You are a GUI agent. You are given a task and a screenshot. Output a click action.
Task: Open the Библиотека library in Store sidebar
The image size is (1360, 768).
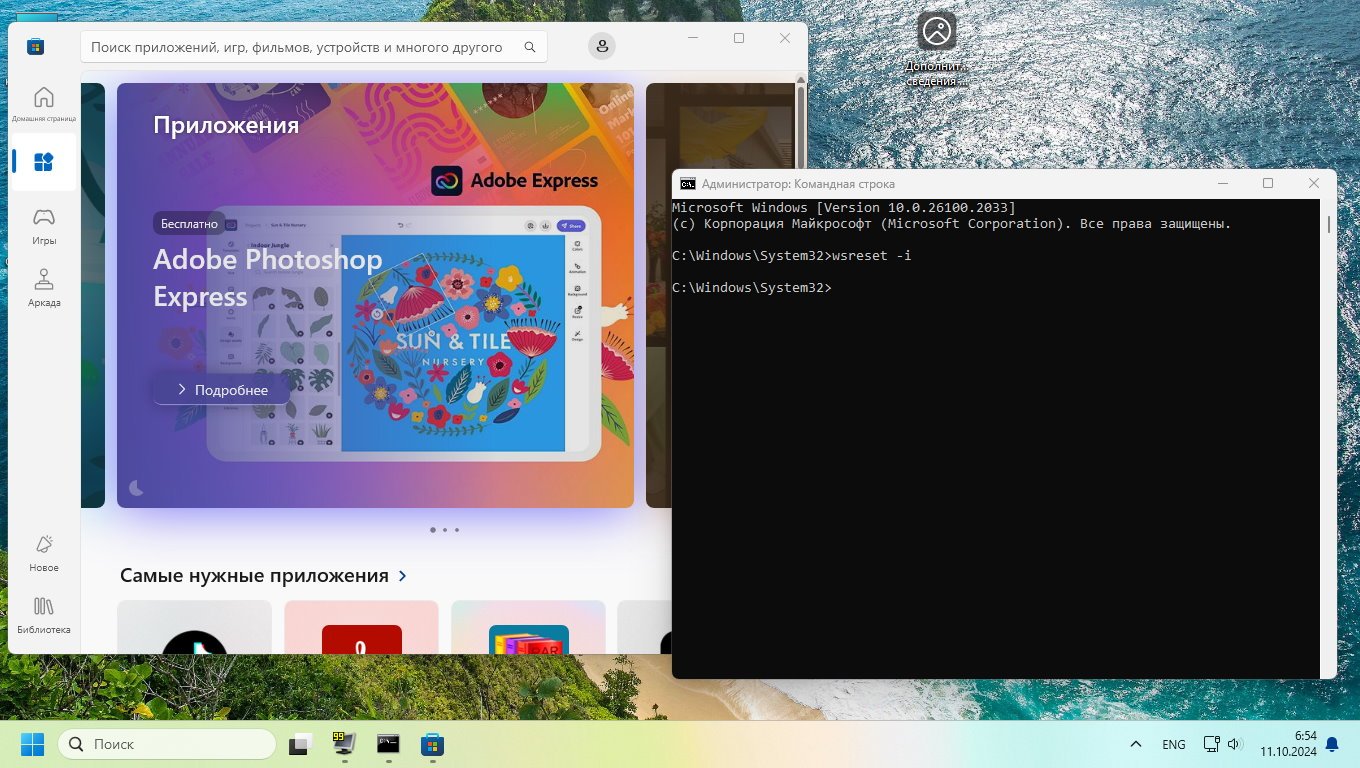click(x=44, y=614)
